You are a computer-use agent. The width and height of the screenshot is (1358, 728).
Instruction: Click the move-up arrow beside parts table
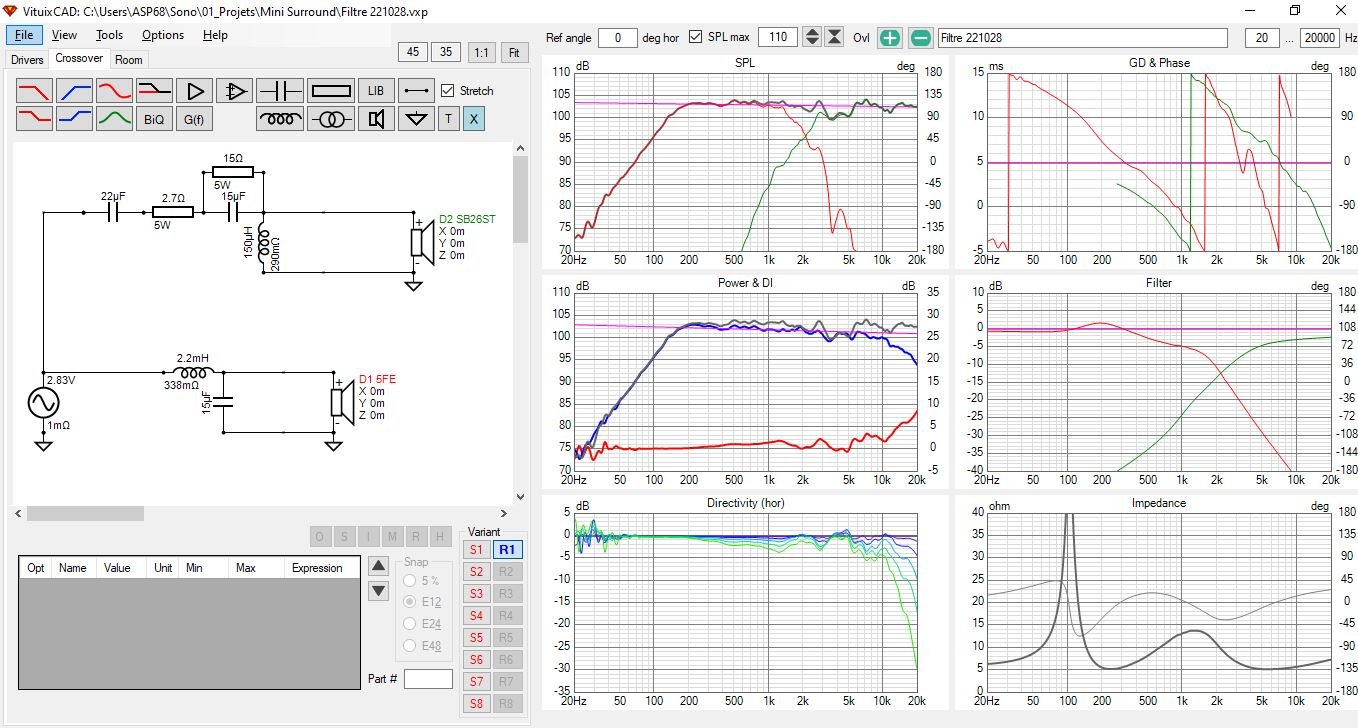[x=378, y=565]
